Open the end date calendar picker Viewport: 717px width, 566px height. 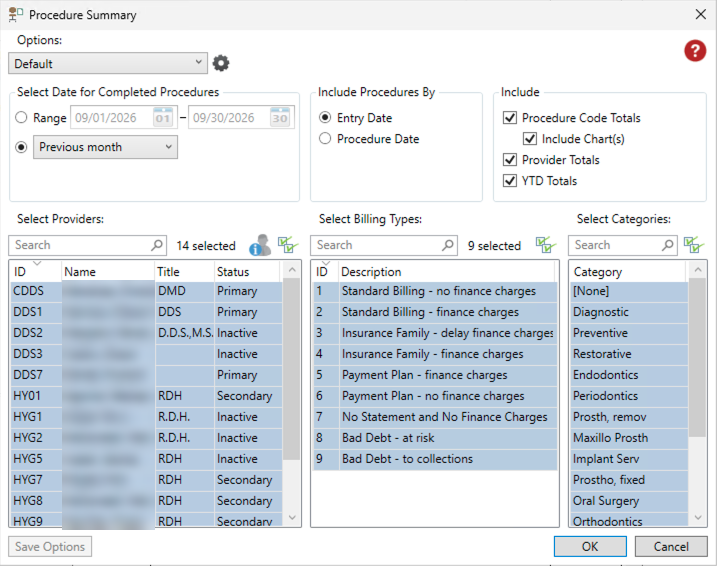[280, 117]
